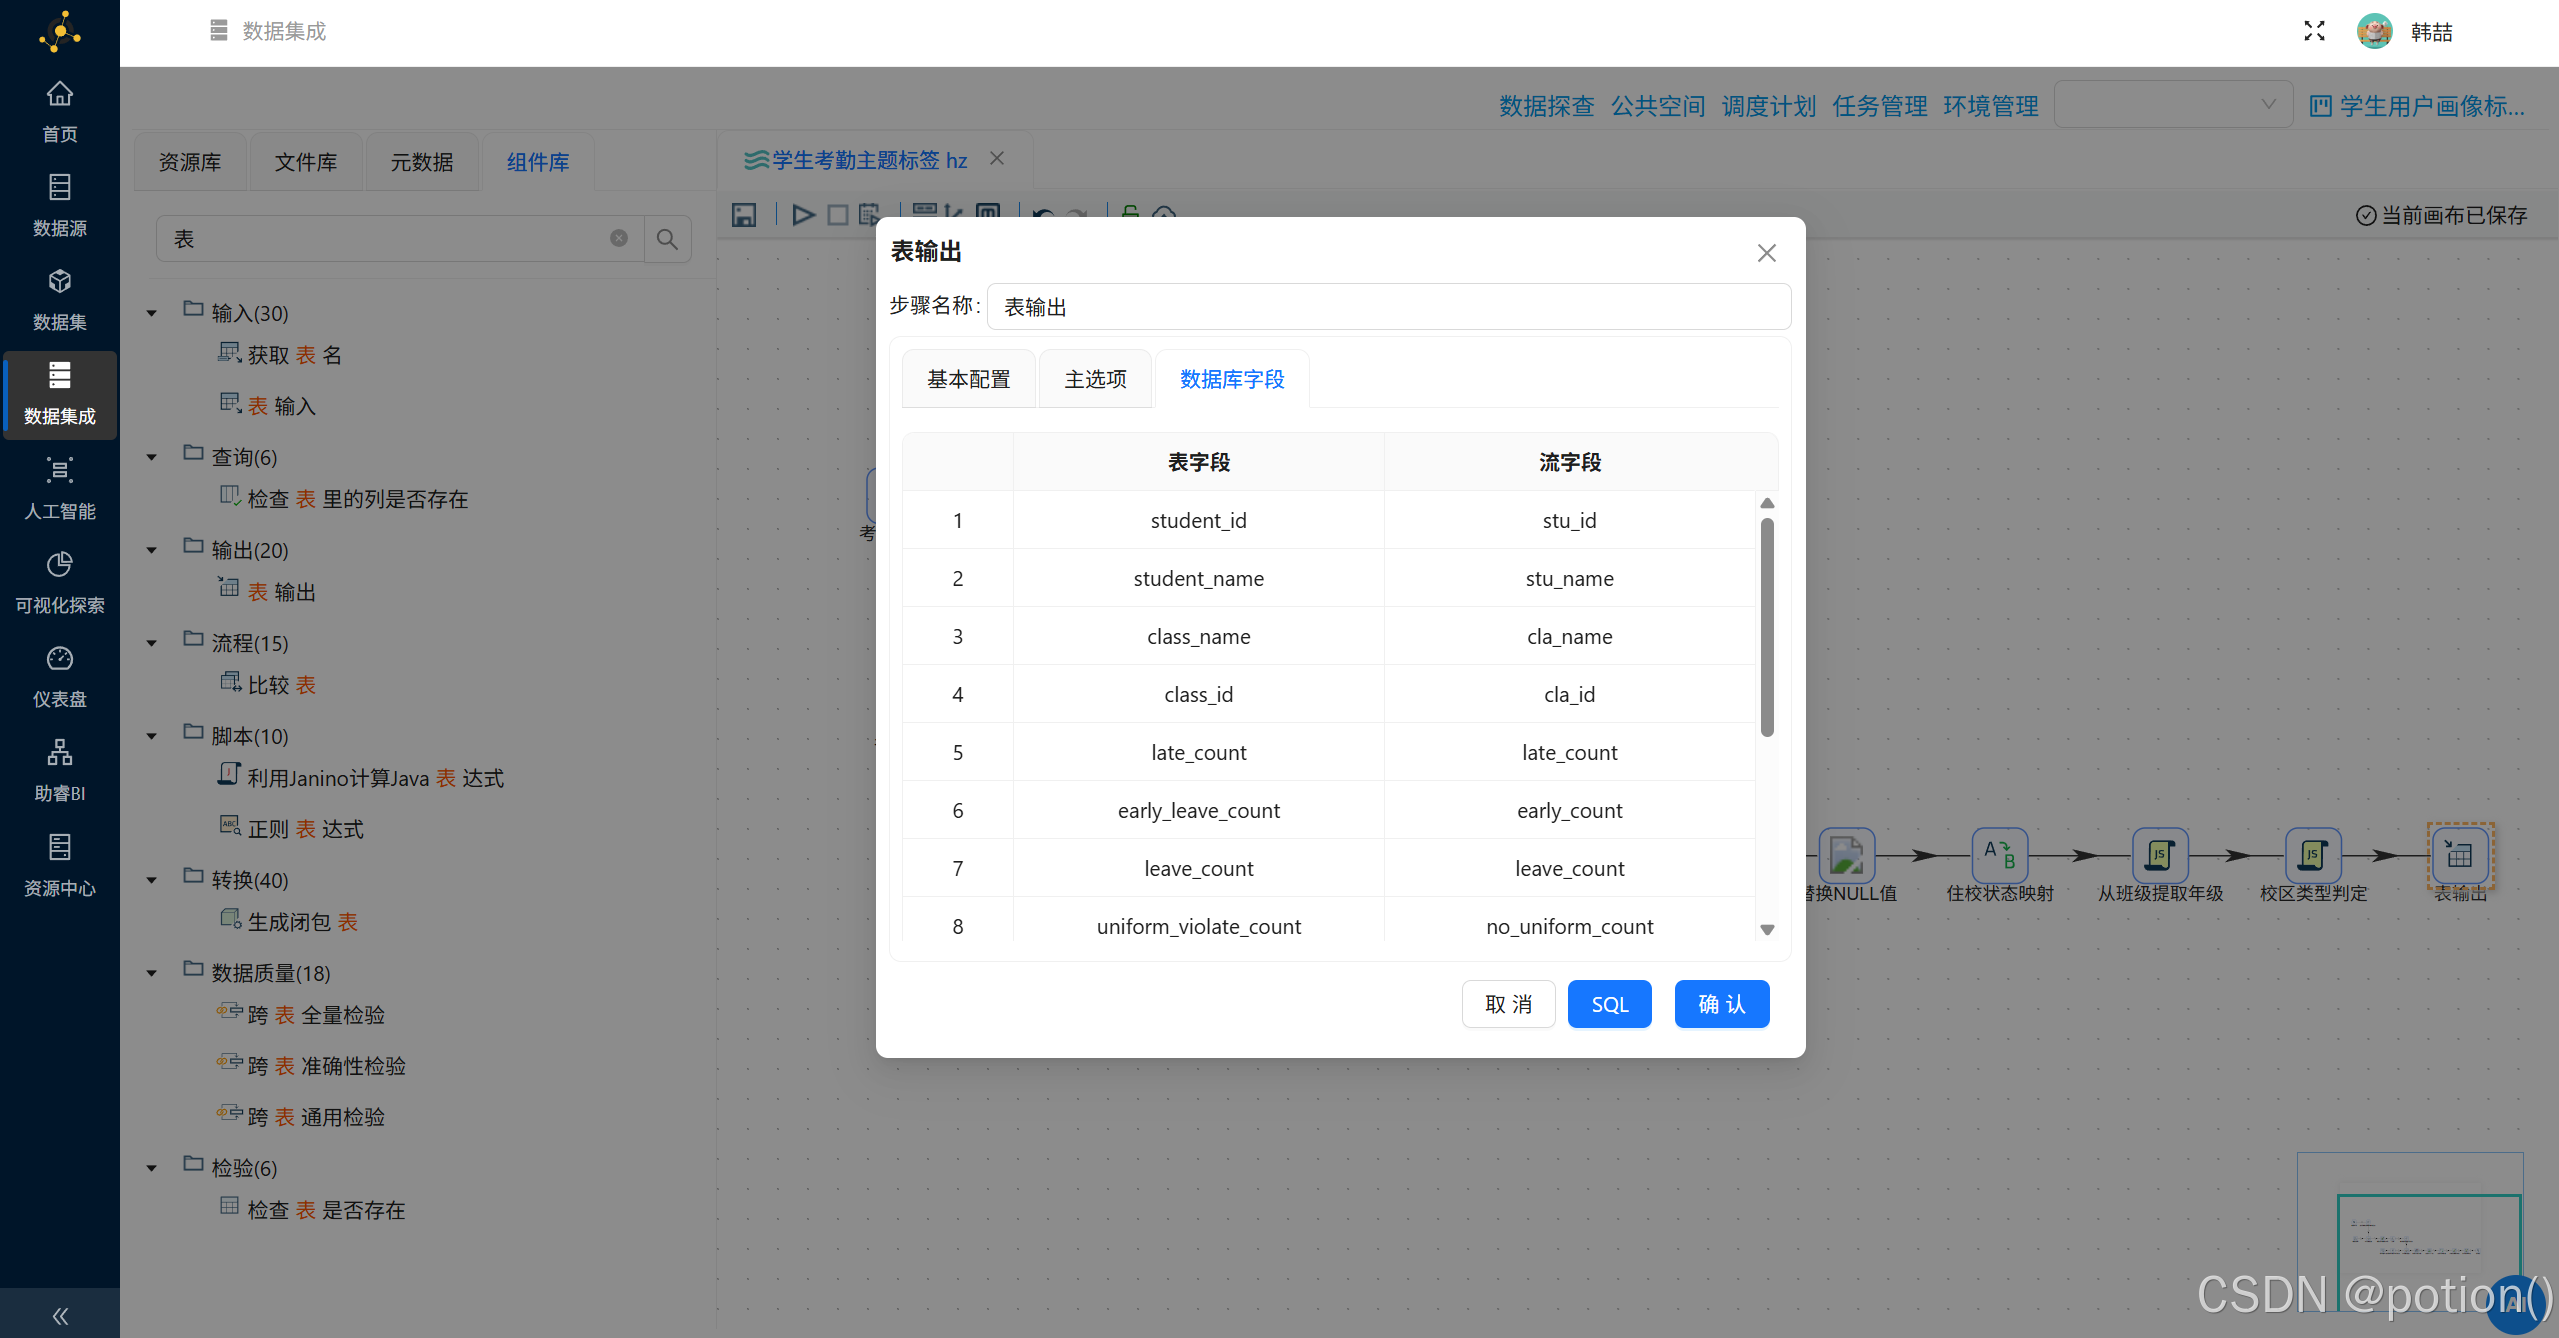This screenshot has height=1338, width=2559.
Task: Select the 表 输入 component item
Action: (x=269, y=405)
